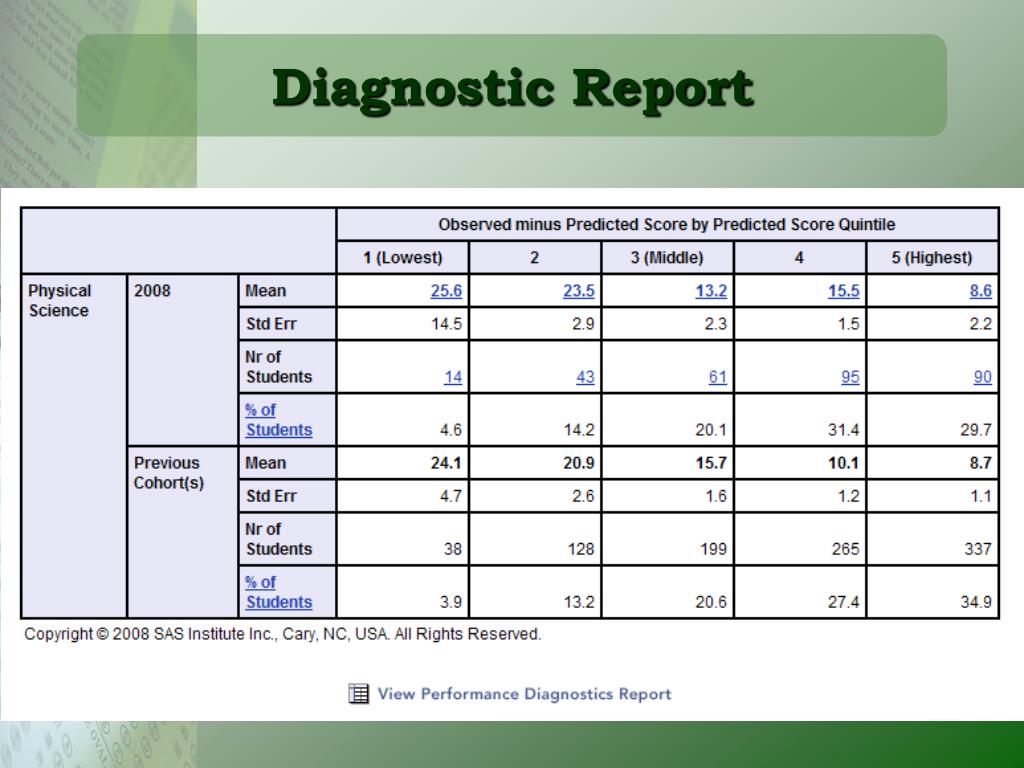Select the Physical Science row header
The height and width of the screenshot is (768, 1024).
coord(63,300)
